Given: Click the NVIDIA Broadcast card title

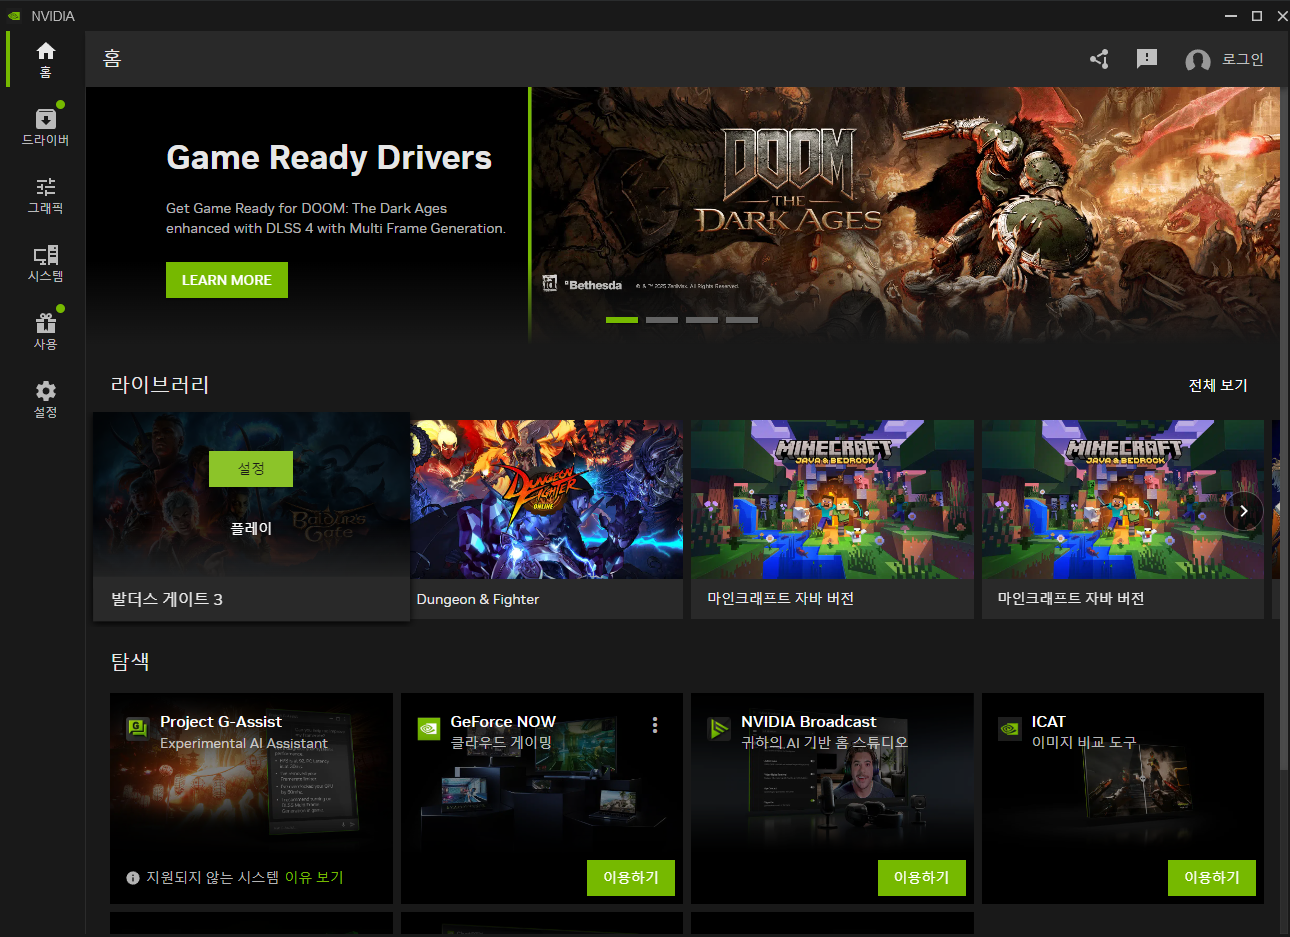Looking at the screenshot, I should point(809,722).
